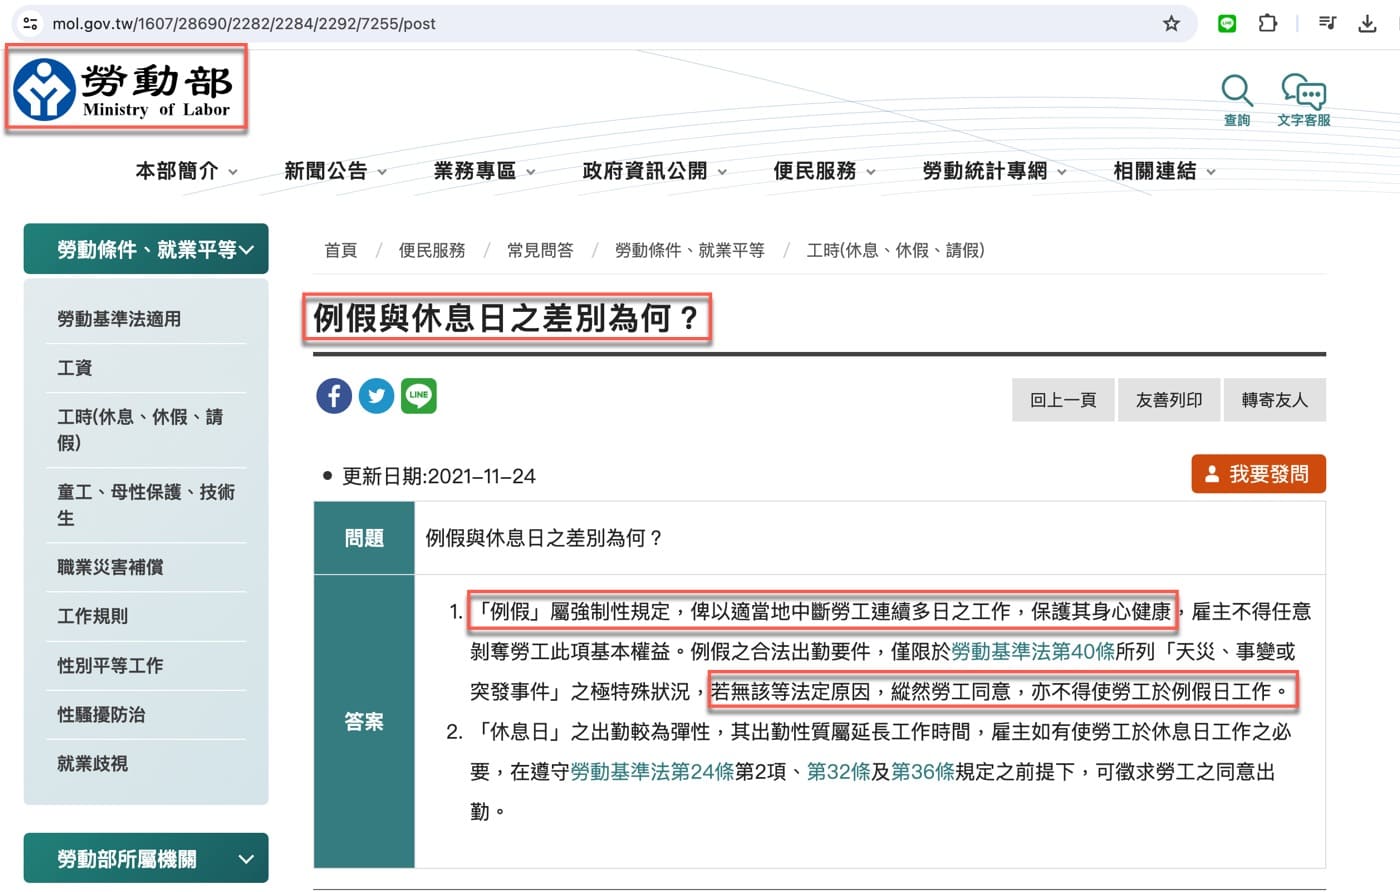Click the 轉寄友人 button
Image resolution: width=1400 pixels, height=892 pixels.
[1275, 400]
